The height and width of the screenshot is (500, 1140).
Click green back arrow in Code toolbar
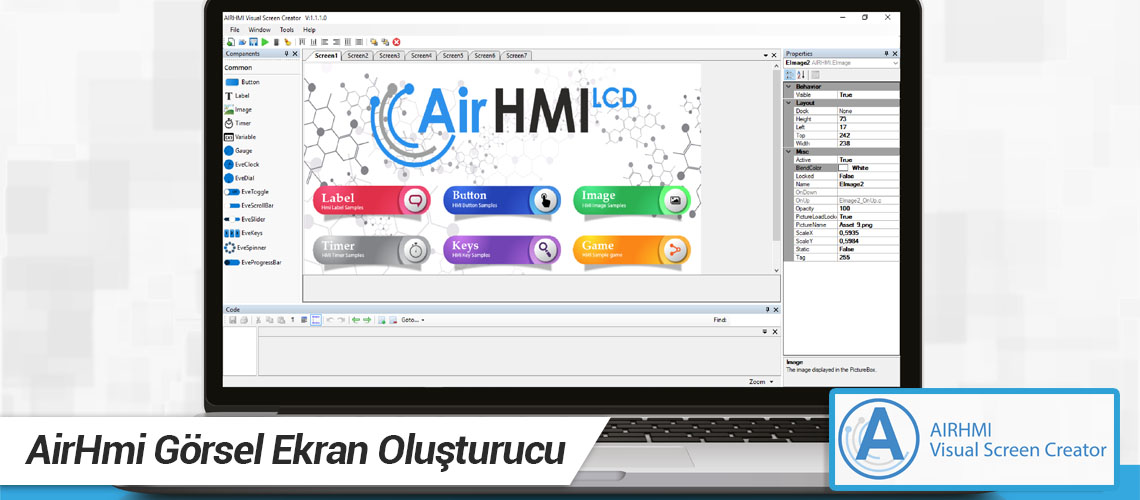point(356,320)
